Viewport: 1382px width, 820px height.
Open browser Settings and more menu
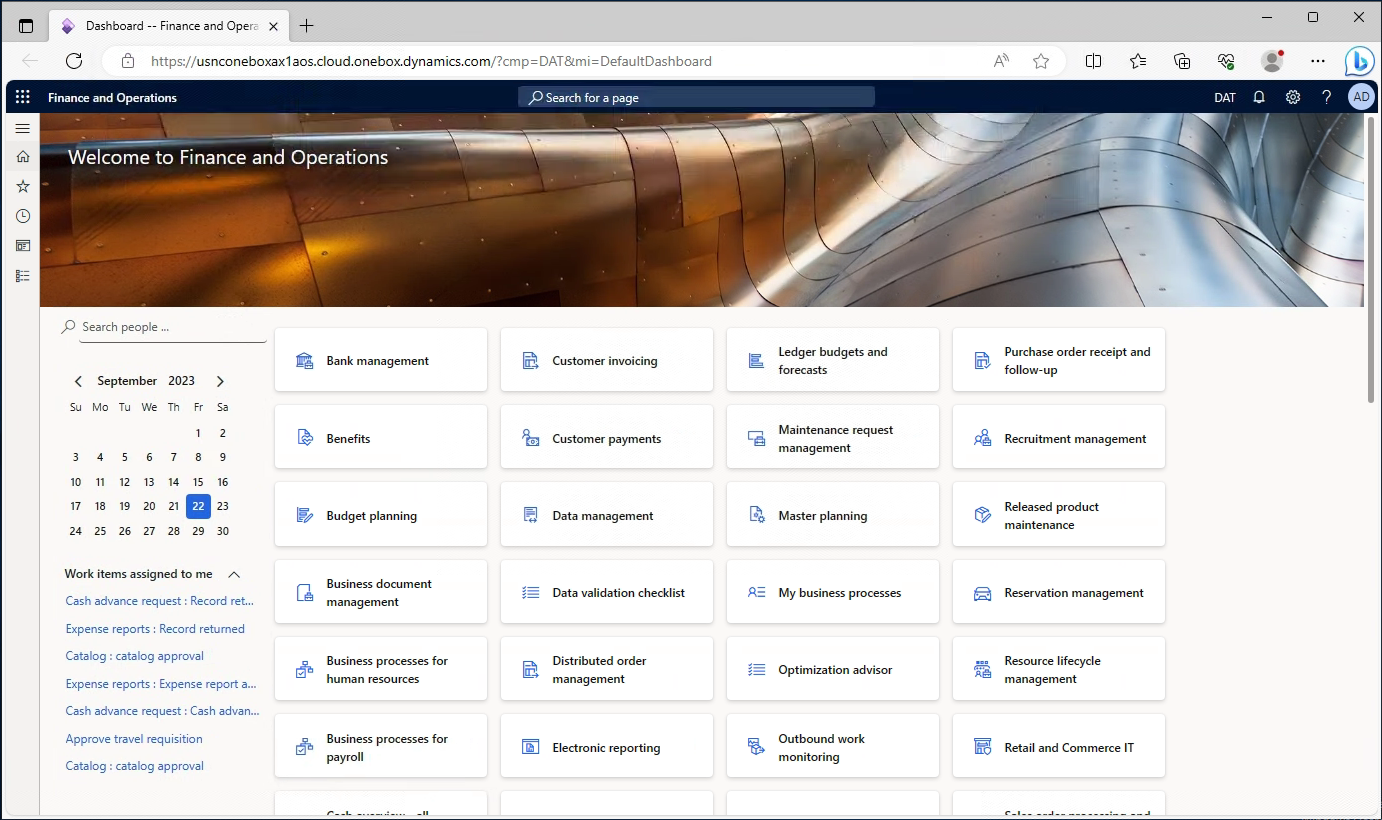pyautogui.click(x=1318, y=61)
